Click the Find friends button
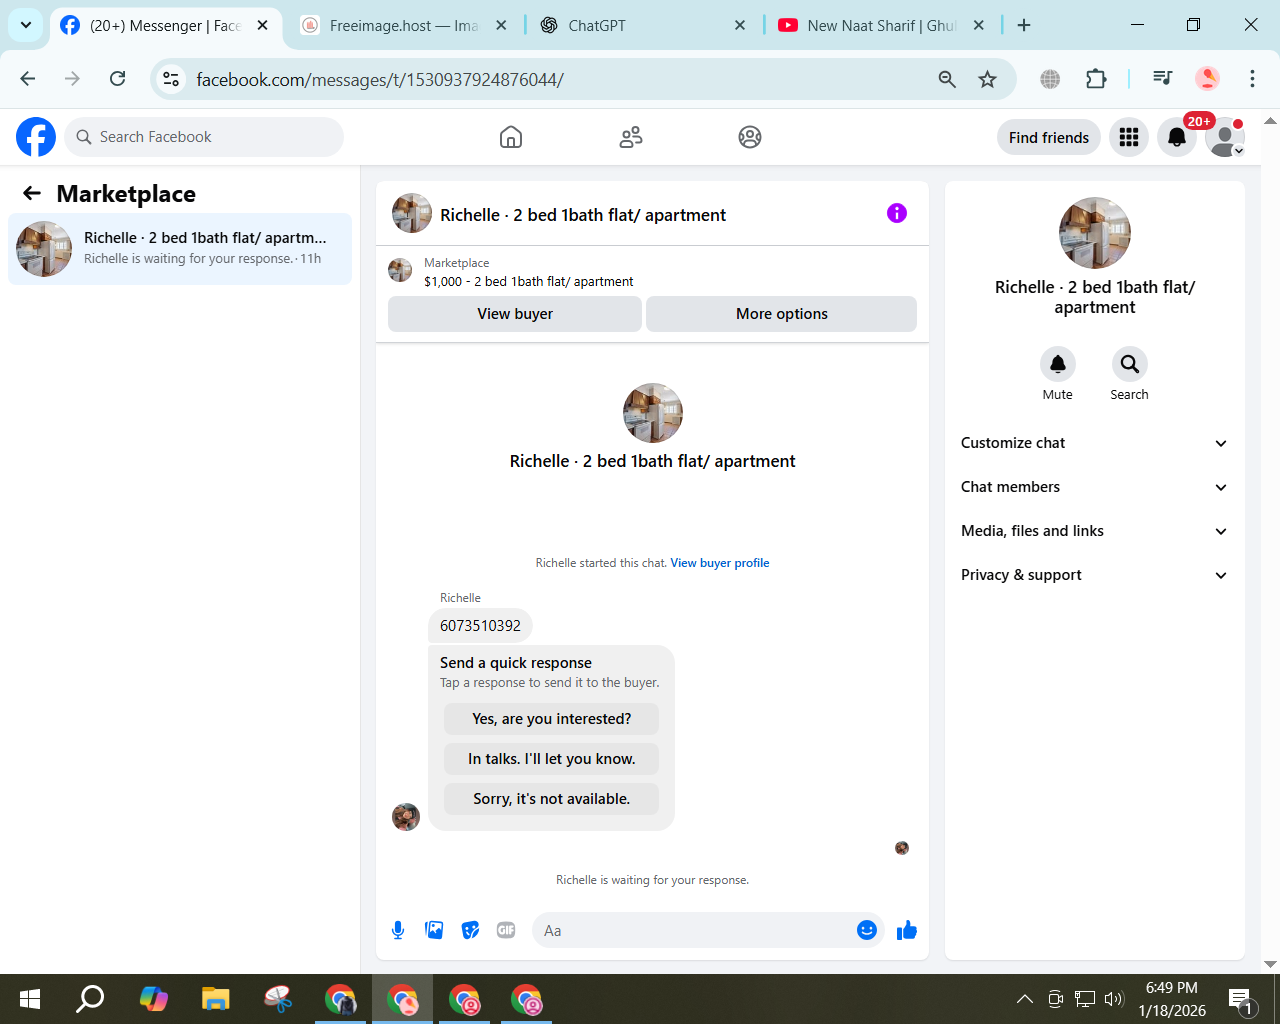This screenshot has height=1024, width=1280. (x=1049, y=137)
